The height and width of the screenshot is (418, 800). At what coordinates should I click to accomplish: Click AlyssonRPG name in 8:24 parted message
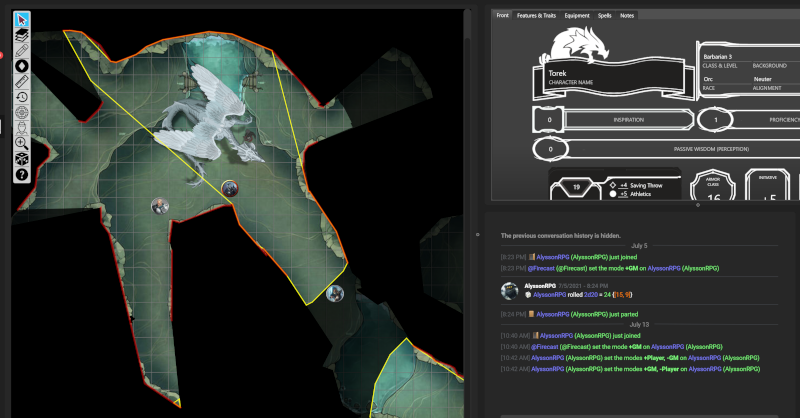(553, 314)
